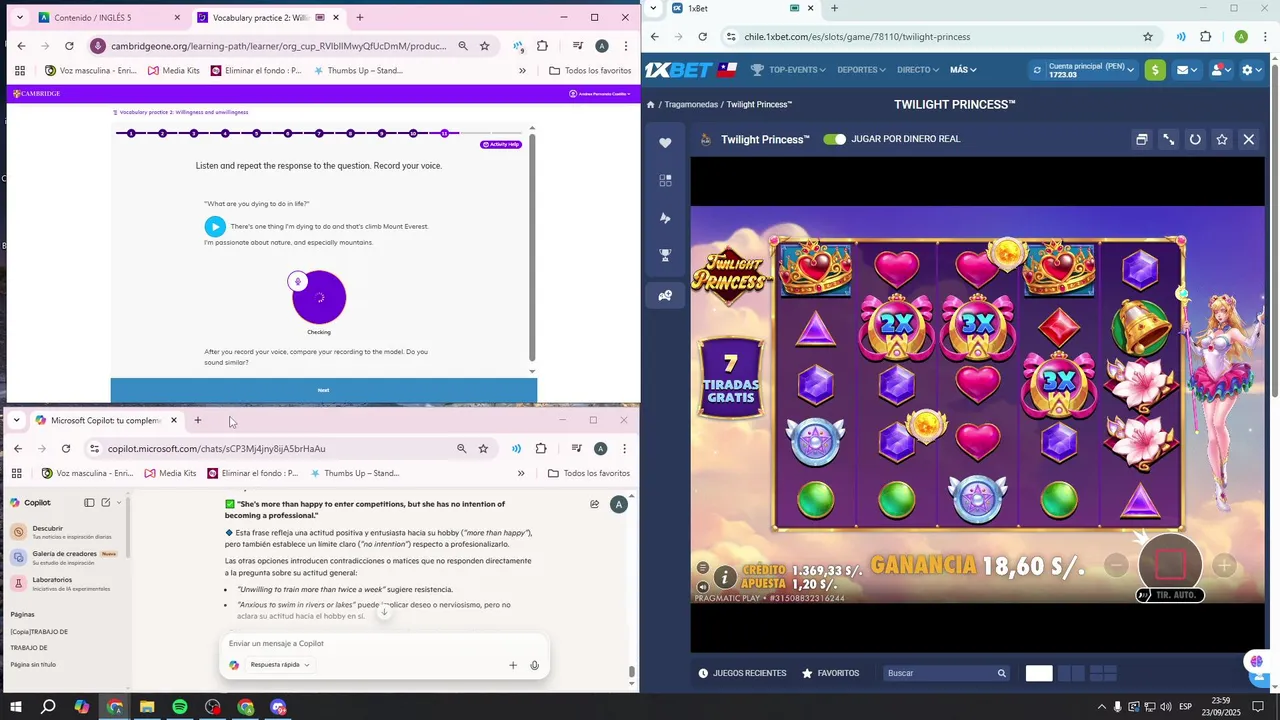Viewport: 1280px width, 720px height.
Task: Select the four-game grid layout view
Action: pyautogui.click(x=1103, y=673)
